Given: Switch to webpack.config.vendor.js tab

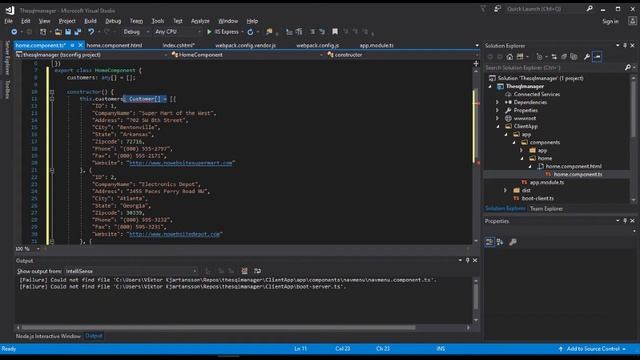Looking at the screenshot, I should tap(245, 45).
